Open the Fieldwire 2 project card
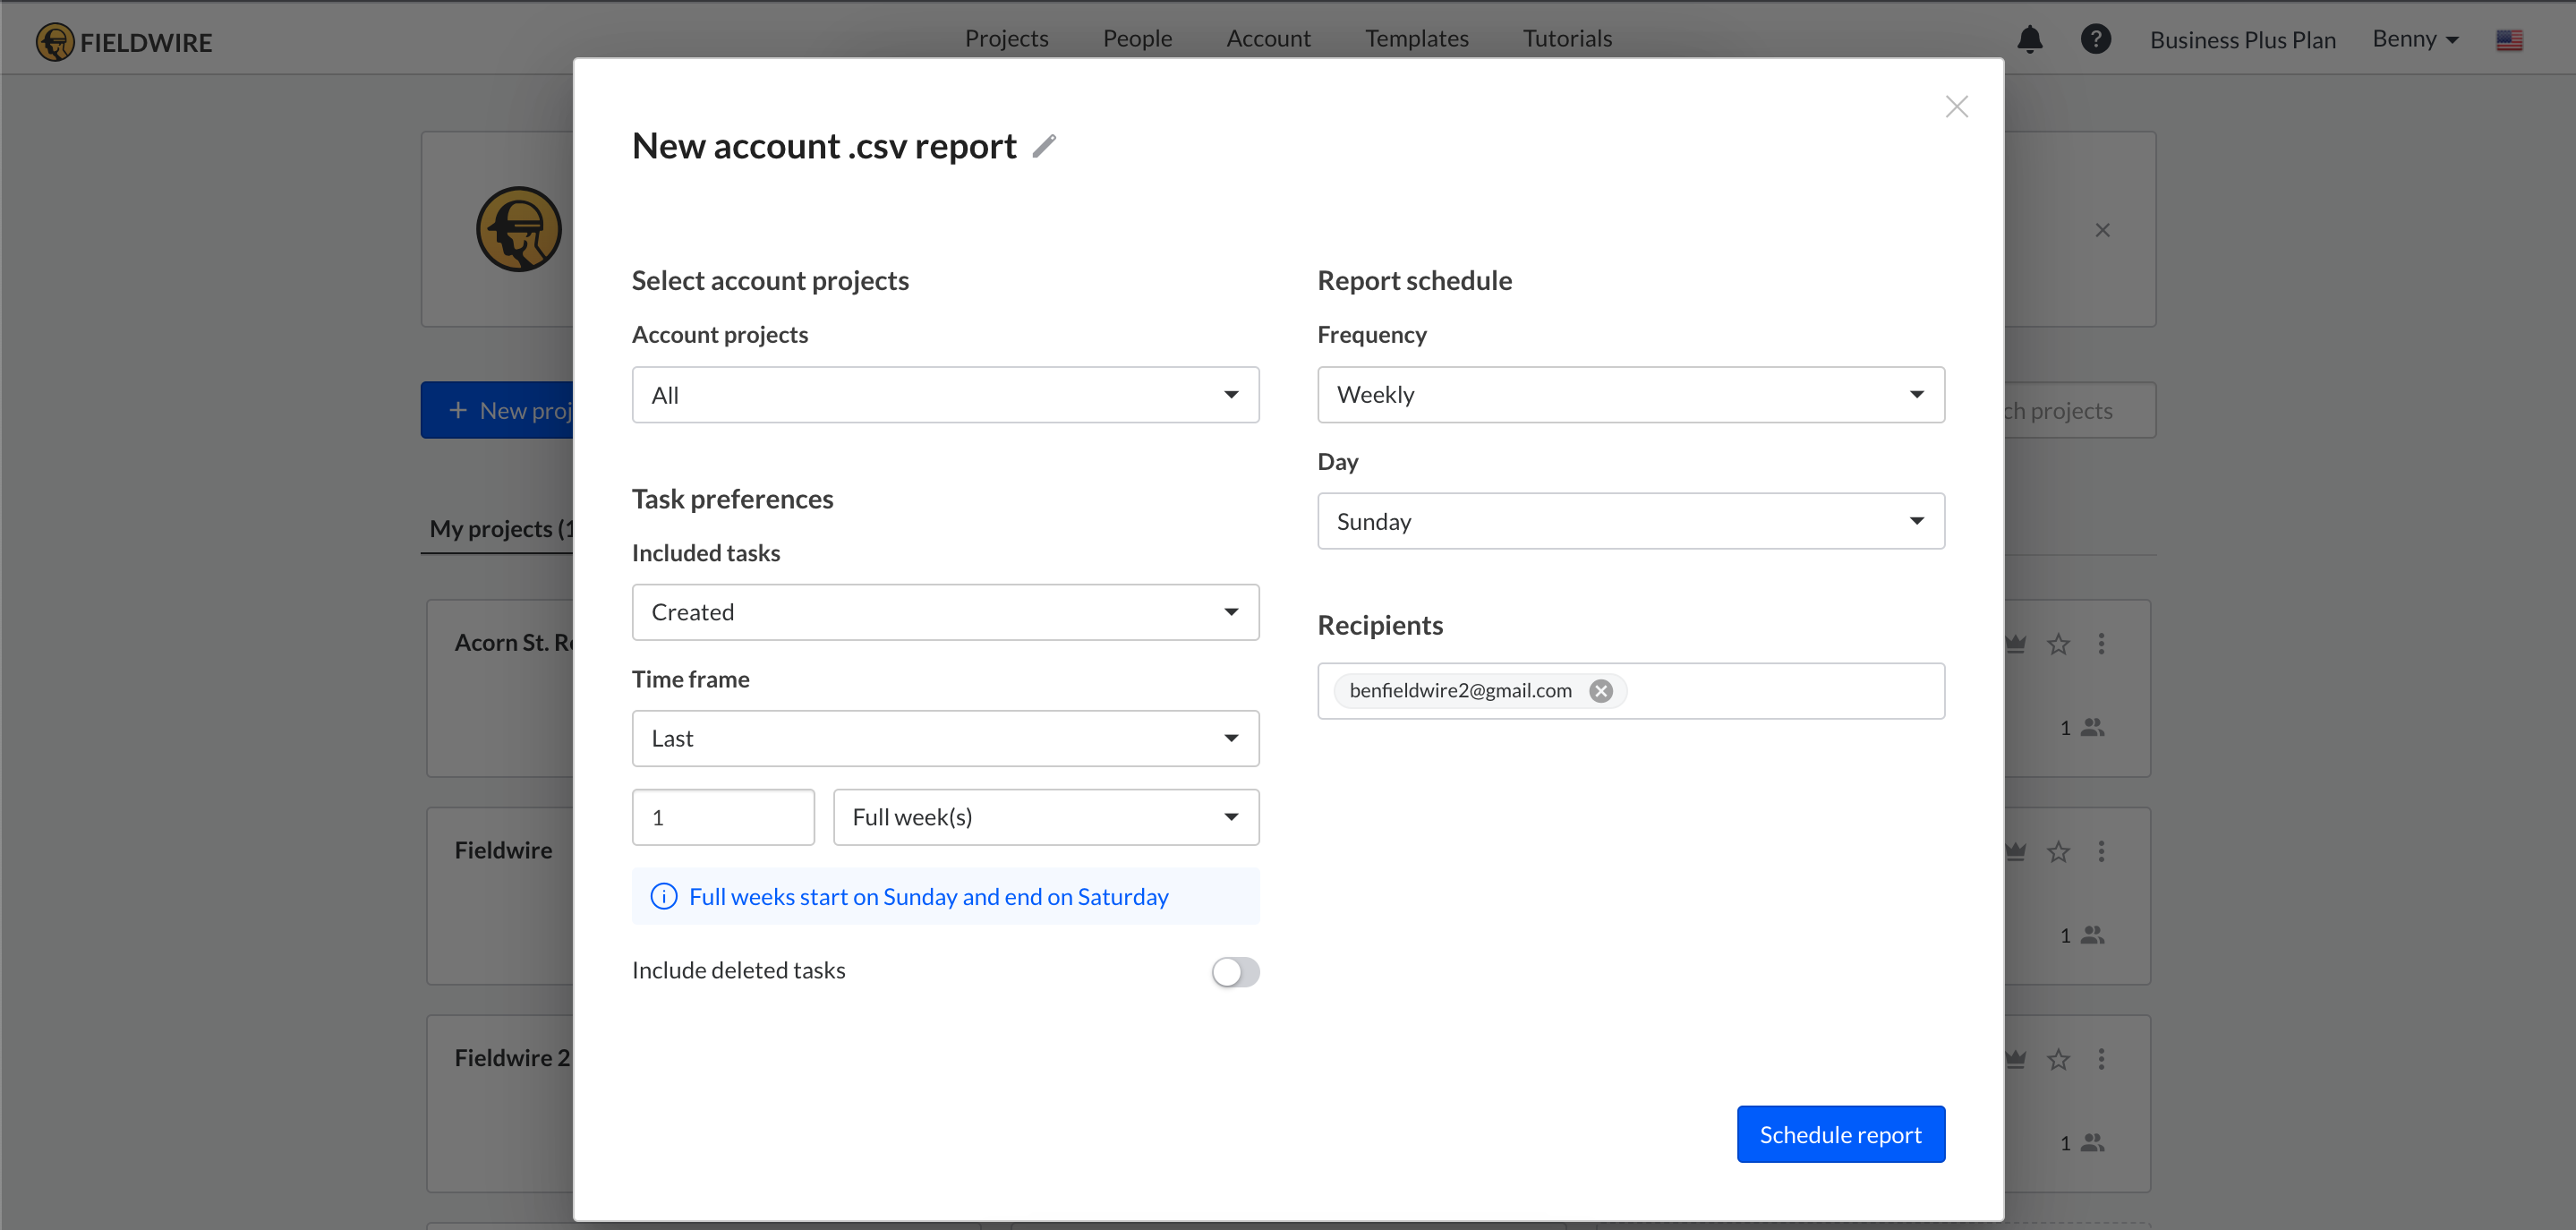The width and height of the screenshot is (2576, 1230). tap(500, 1104)
